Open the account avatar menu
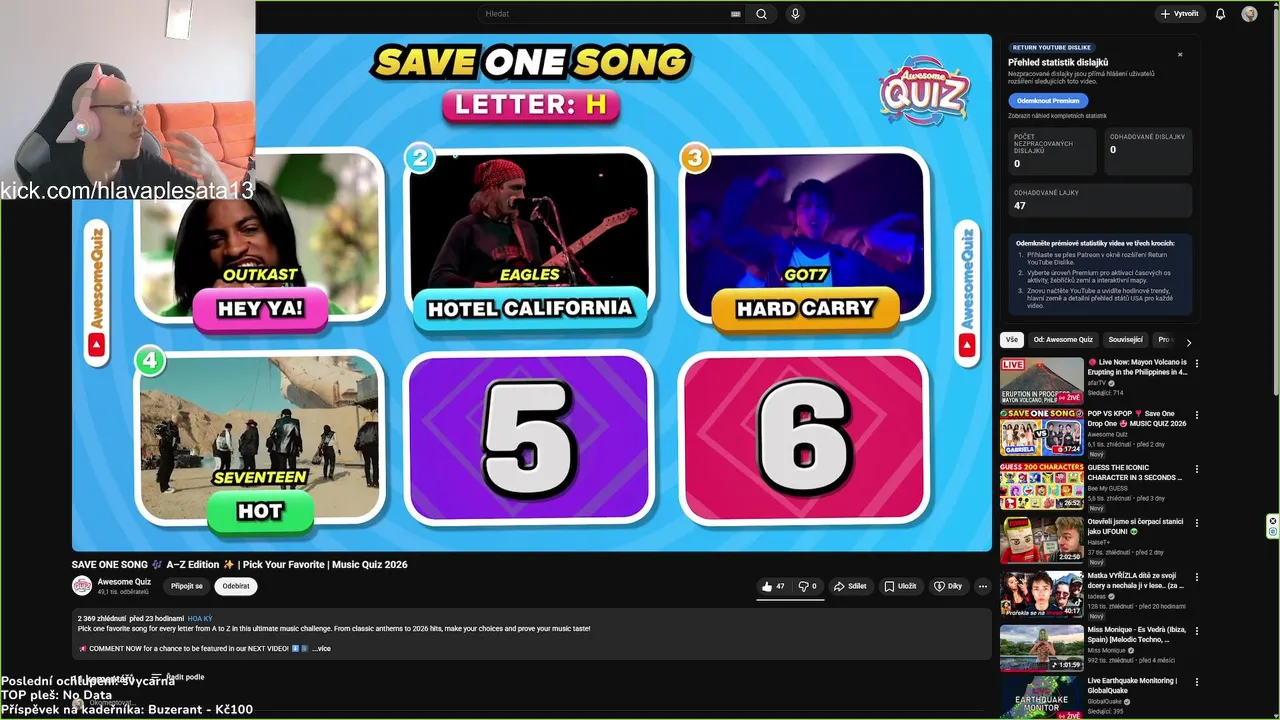 [x=1249, y=14]
